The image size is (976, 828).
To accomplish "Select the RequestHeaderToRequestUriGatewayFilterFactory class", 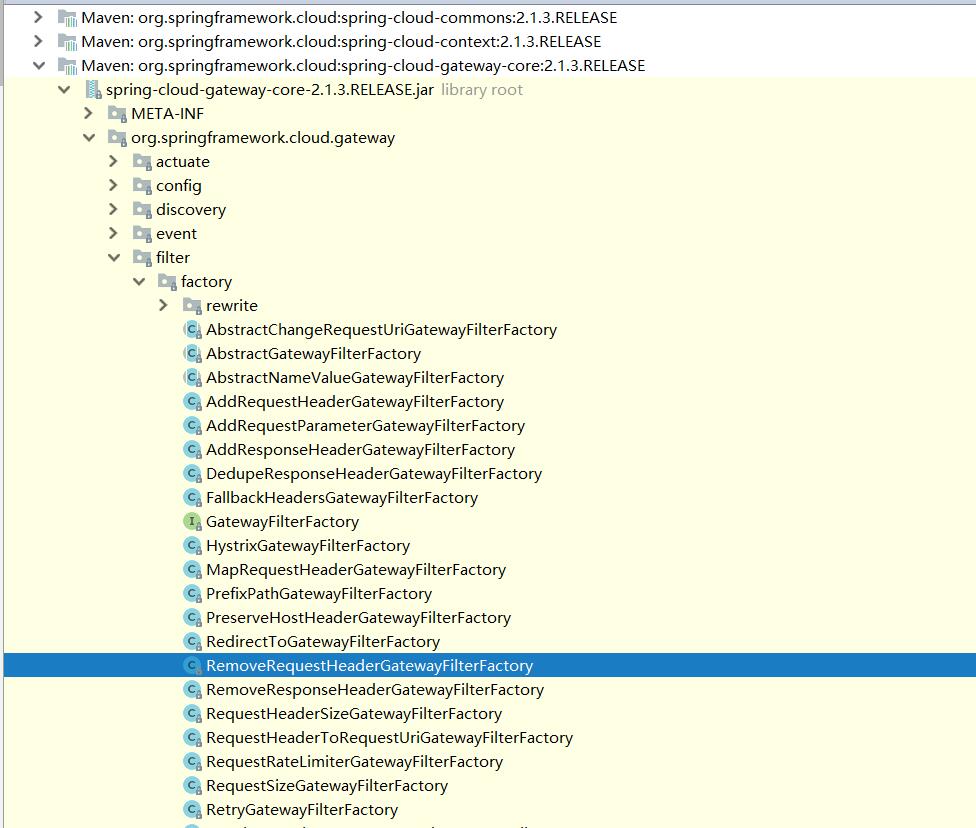I will click(x=389, y=738).
